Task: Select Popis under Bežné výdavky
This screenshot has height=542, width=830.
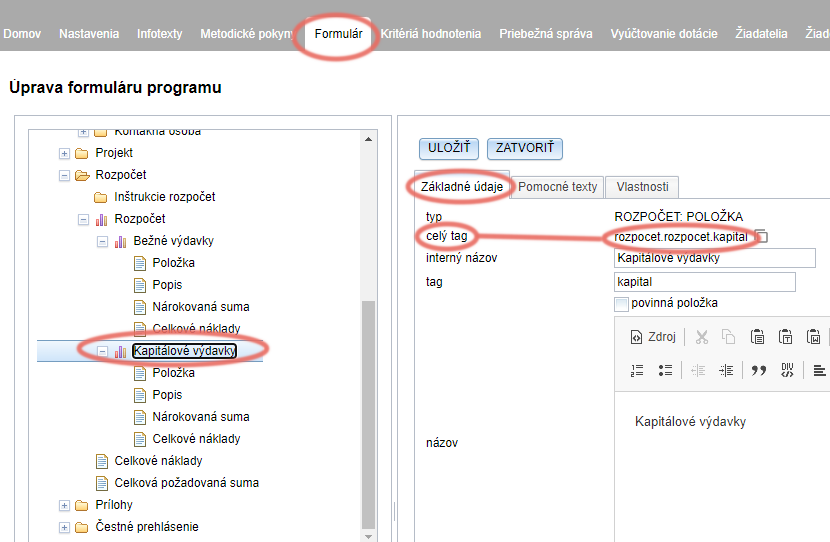Action: [x=167, y=285]
